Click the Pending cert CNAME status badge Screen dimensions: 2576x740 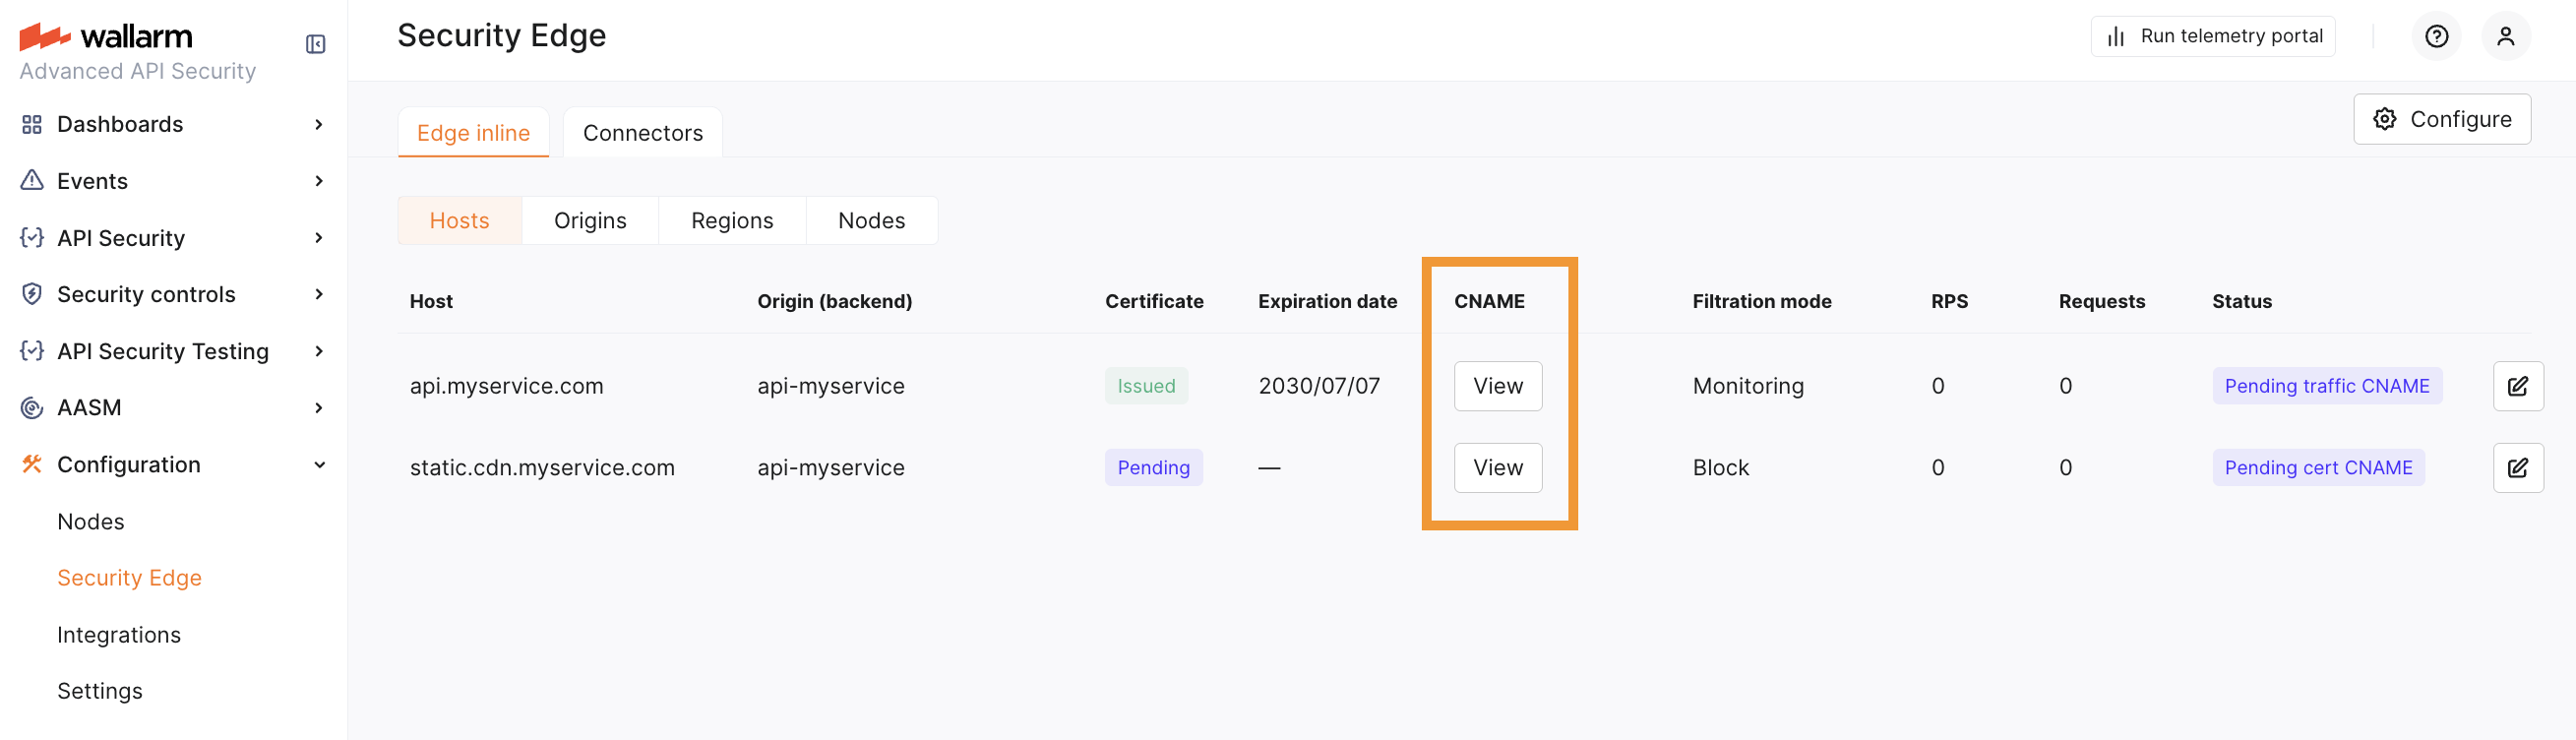pyautogui.click(x=2317, y=468)
